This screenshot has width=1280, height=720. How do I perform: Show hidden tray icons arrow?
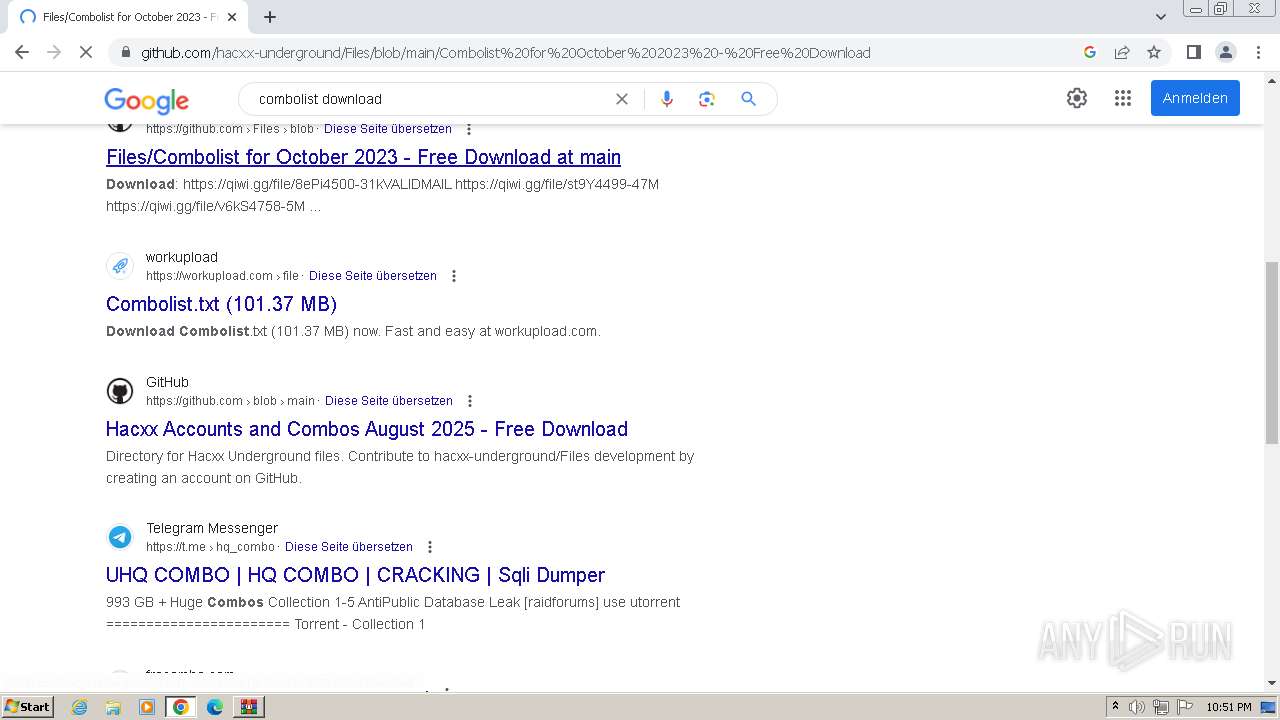(1115, 707)
